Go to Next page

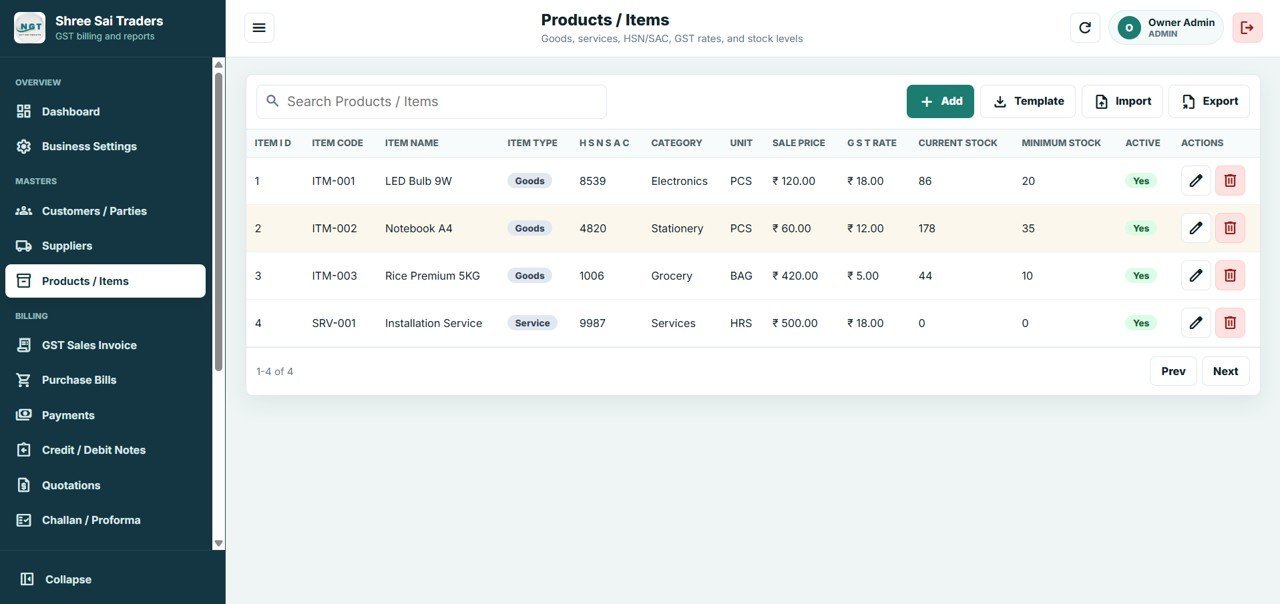(x=1226, y=371)
